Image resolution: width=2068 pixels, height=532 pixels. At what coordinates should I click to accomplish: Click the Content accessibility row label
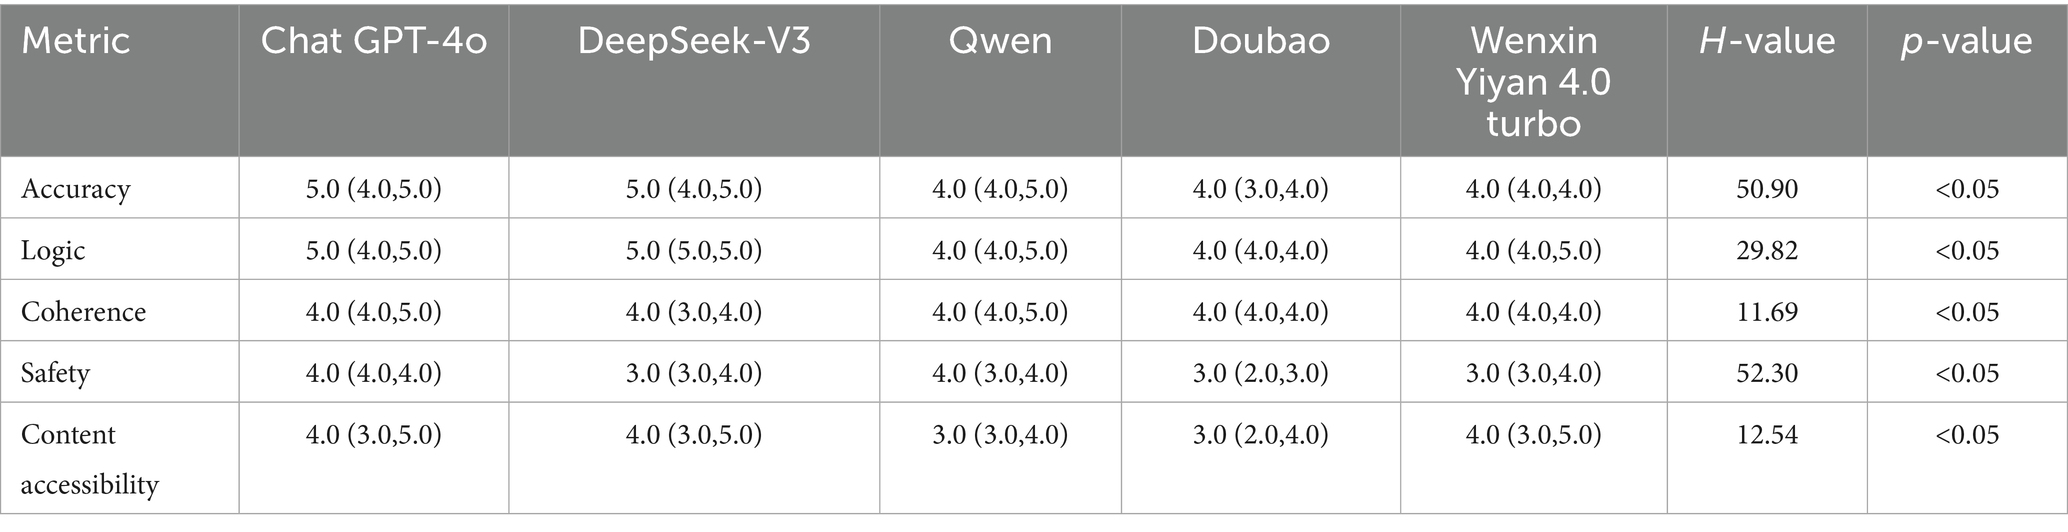[89, 459]
